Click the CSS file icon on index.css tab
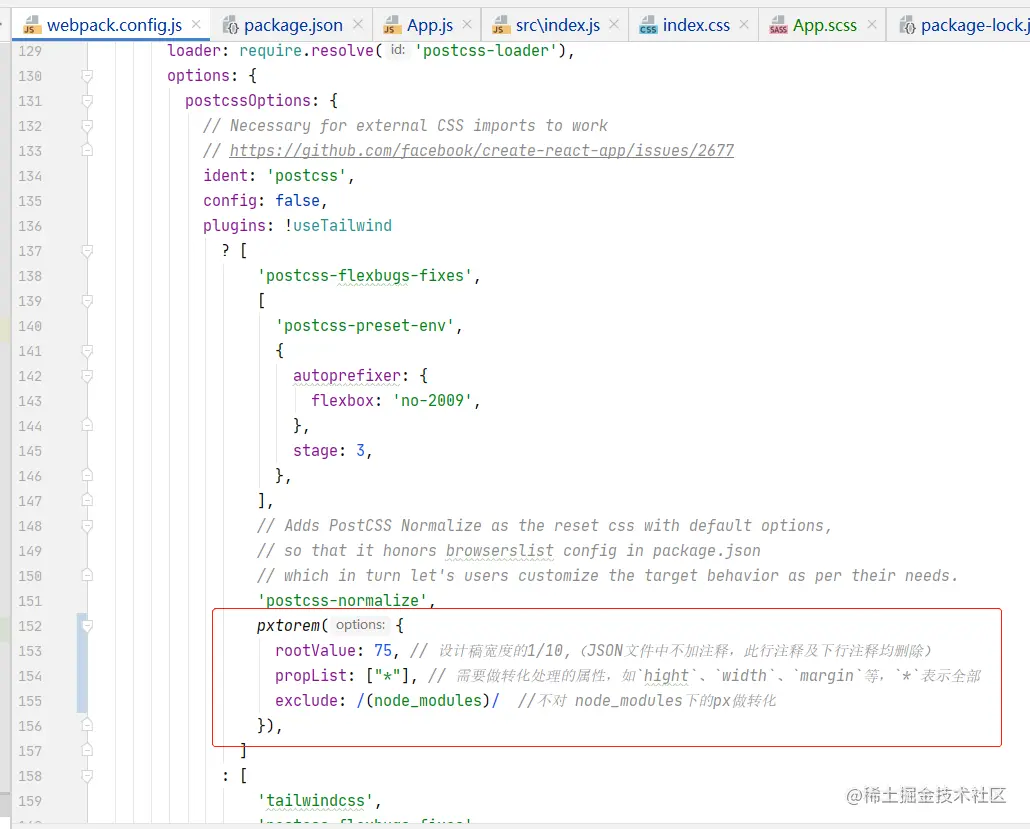This screenshot has height=829, width=1030. (648, 25)
